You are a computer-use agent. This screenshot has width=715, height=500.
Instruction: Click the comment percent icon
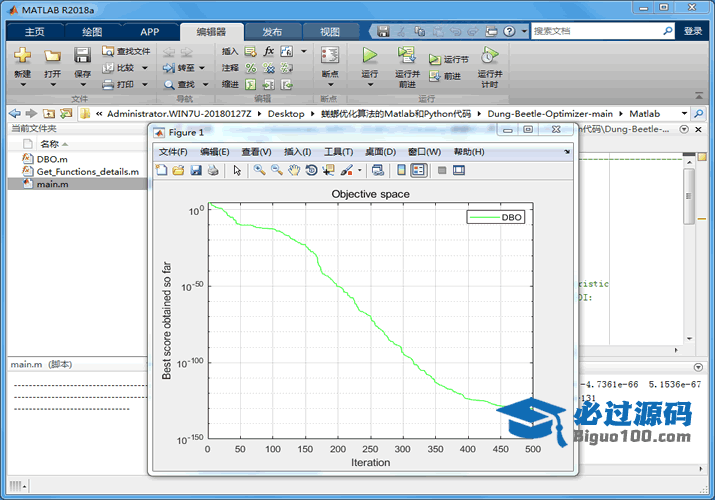250,68
